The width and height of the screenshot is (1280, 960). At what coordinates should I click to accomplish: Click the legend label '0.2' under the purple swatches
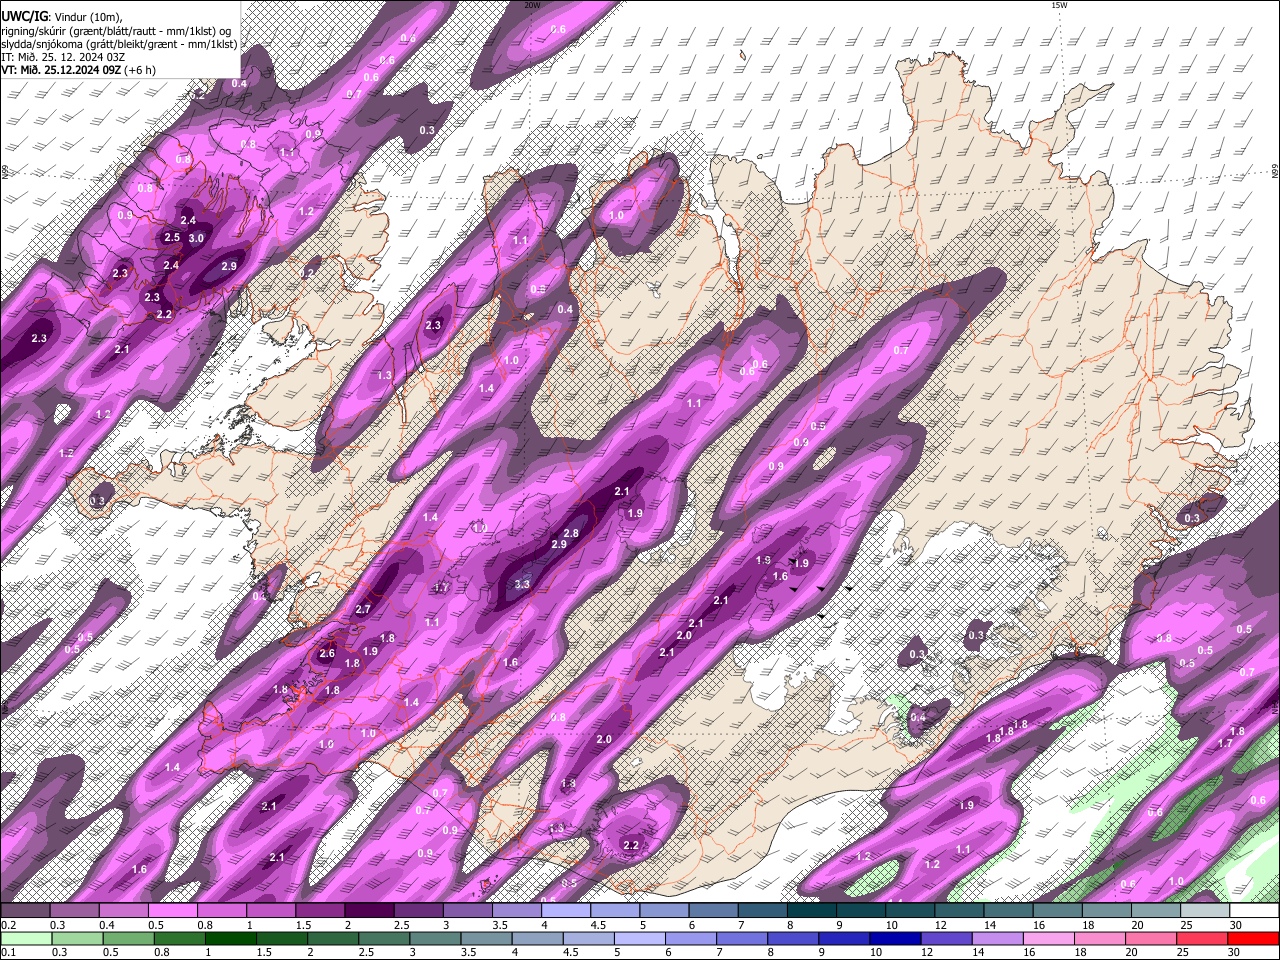click(x=9, y=925)
